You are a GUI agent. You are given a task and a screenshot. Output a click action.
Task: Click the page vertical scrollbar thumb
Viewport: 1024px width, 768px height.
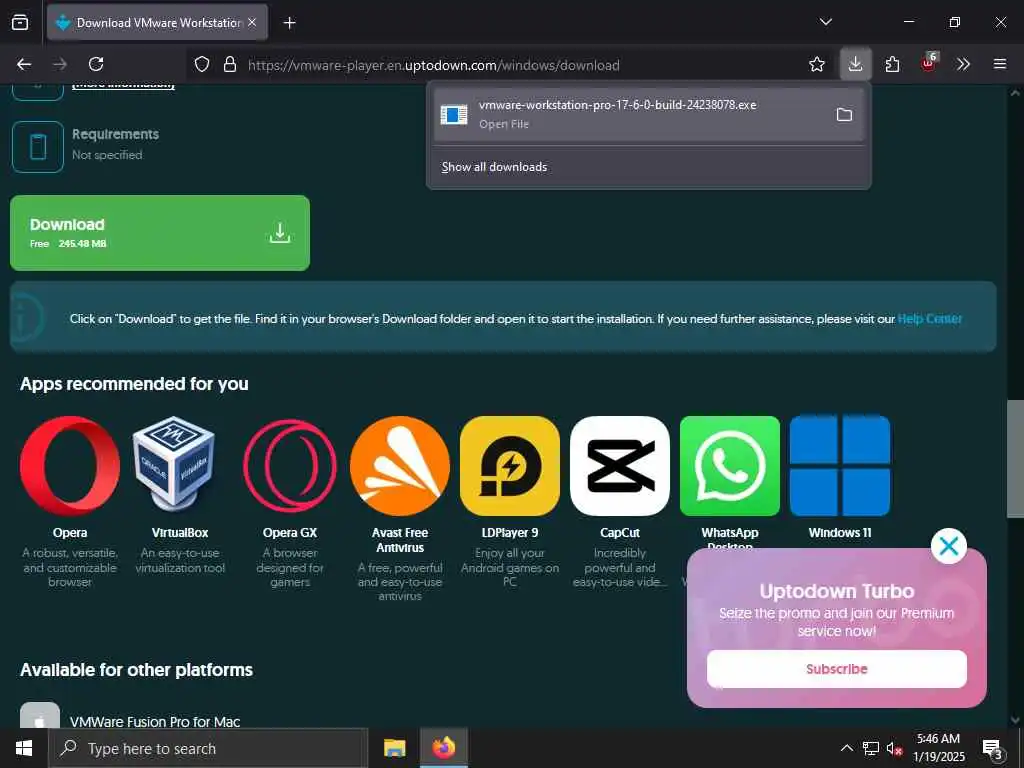(x=1015, y=459)
